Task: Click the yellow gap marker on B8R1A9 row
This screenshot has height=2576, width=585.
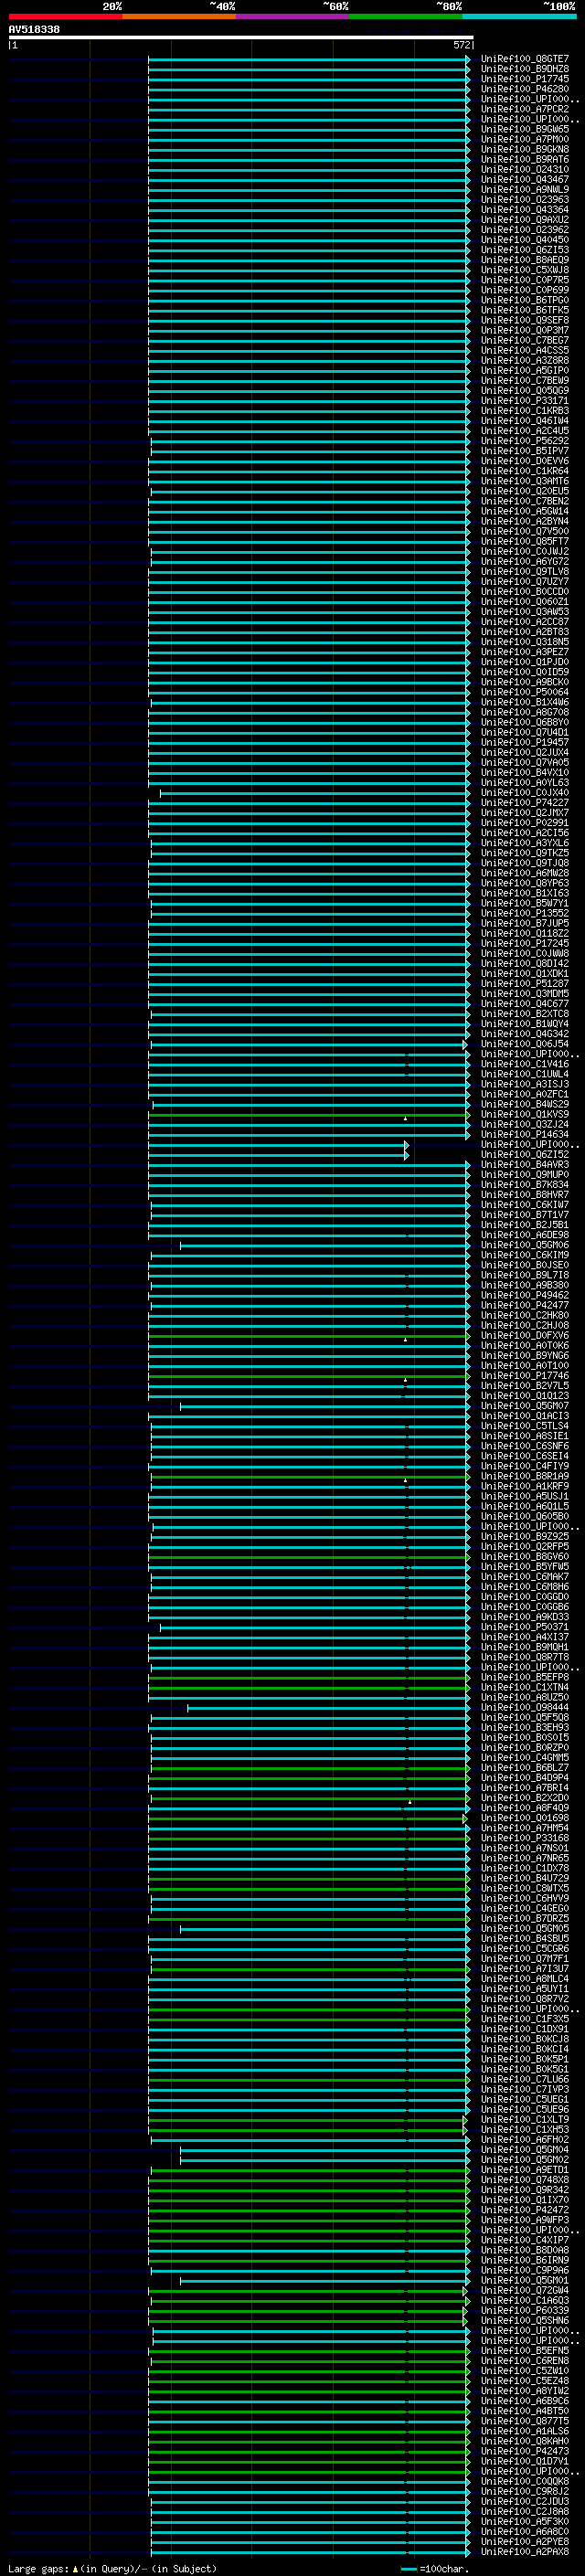Action: [405, 1480]
